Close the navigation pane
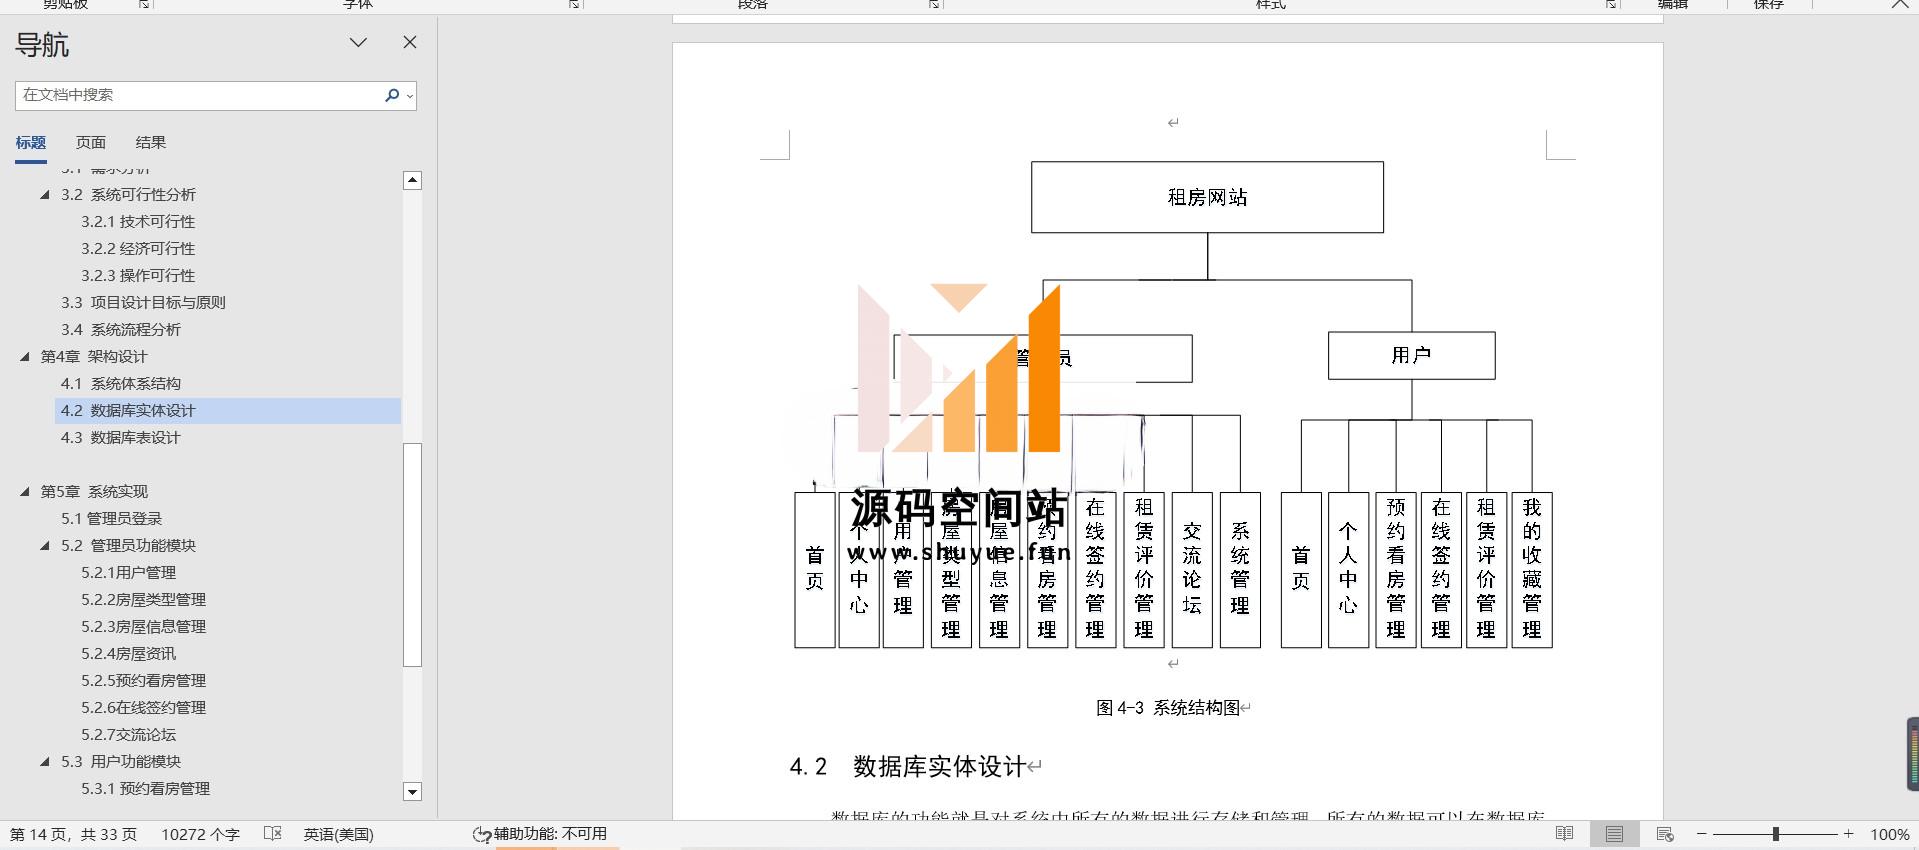Viewport: 1919px width, 850px height. pos(409,42)
